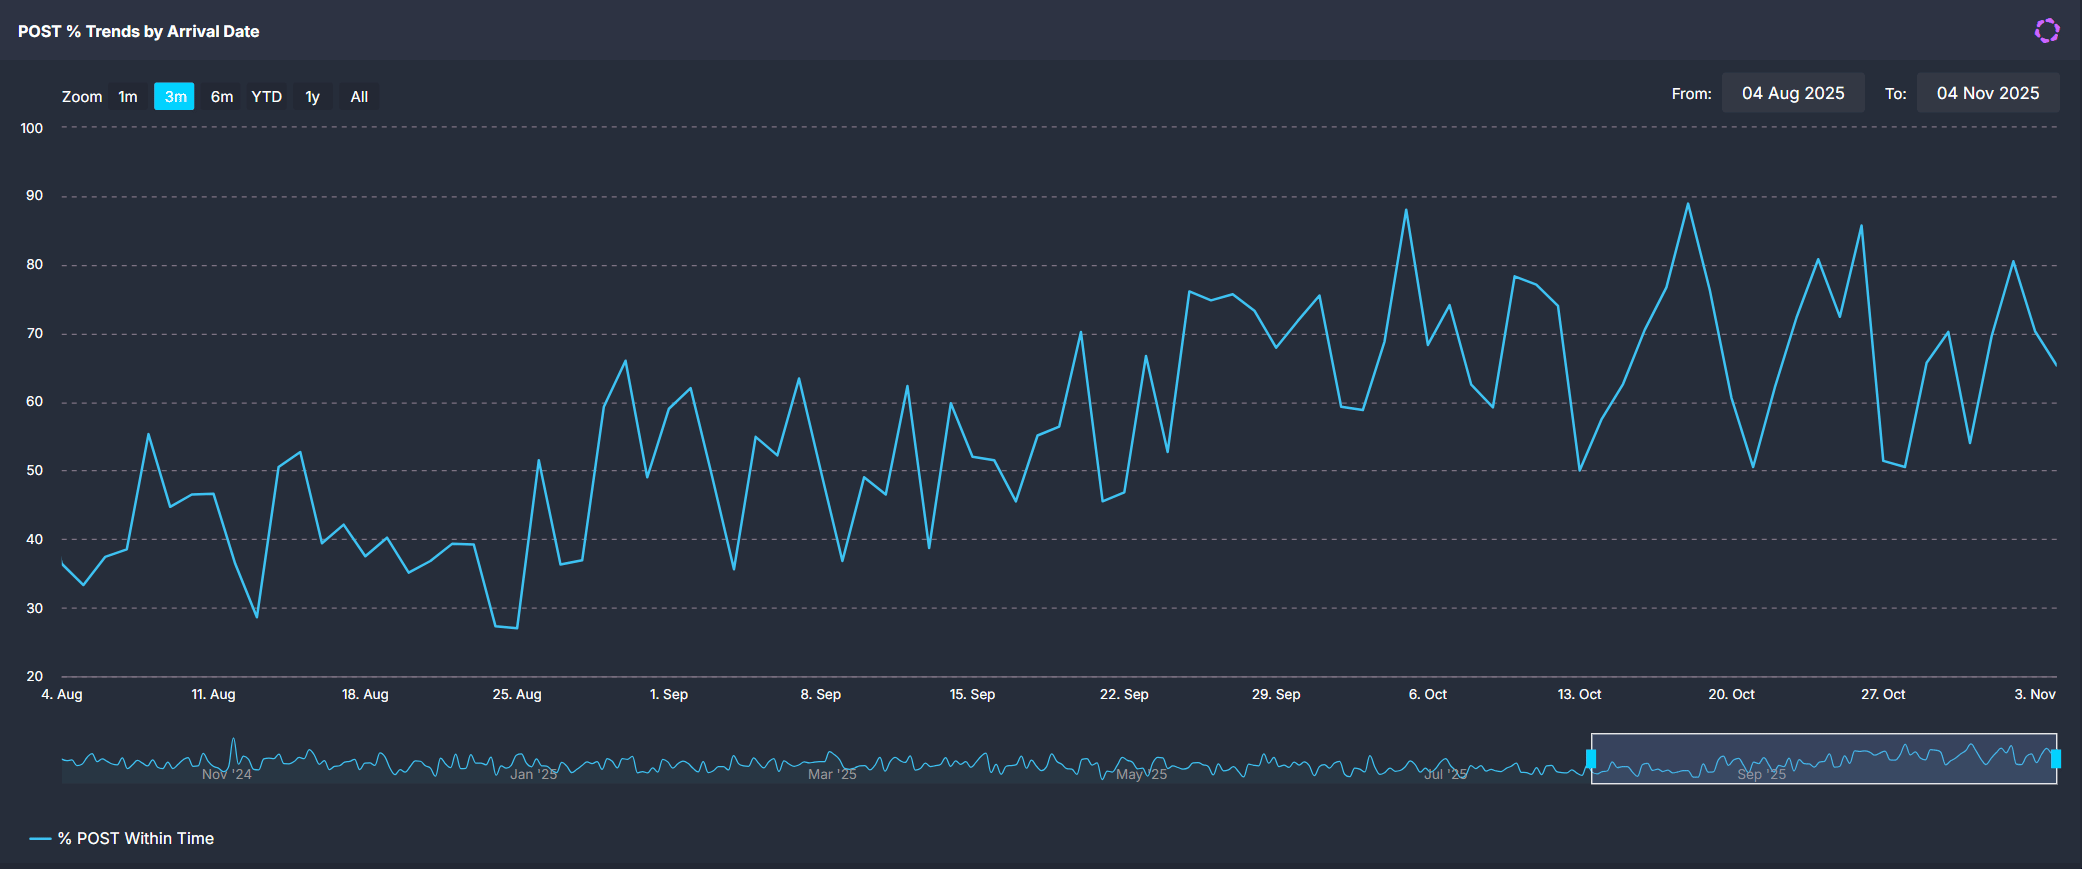Click the purple circular icon in header
The height and width of the screenshot is (869, 2082).
click(x=2046, y=31)
